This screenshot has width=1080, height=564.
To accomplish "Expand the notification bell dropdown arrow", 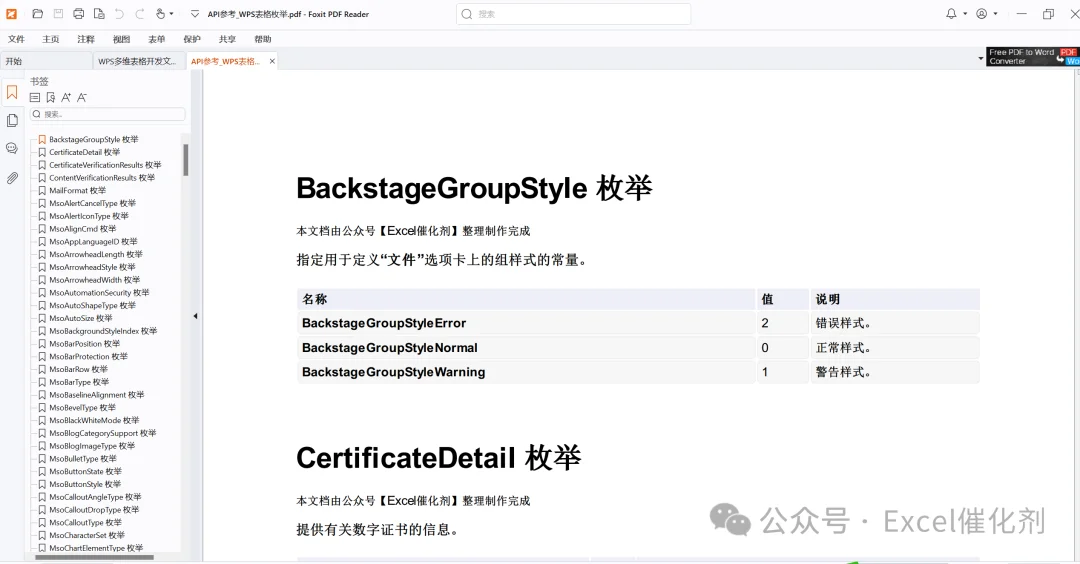I will click(965, 14).
